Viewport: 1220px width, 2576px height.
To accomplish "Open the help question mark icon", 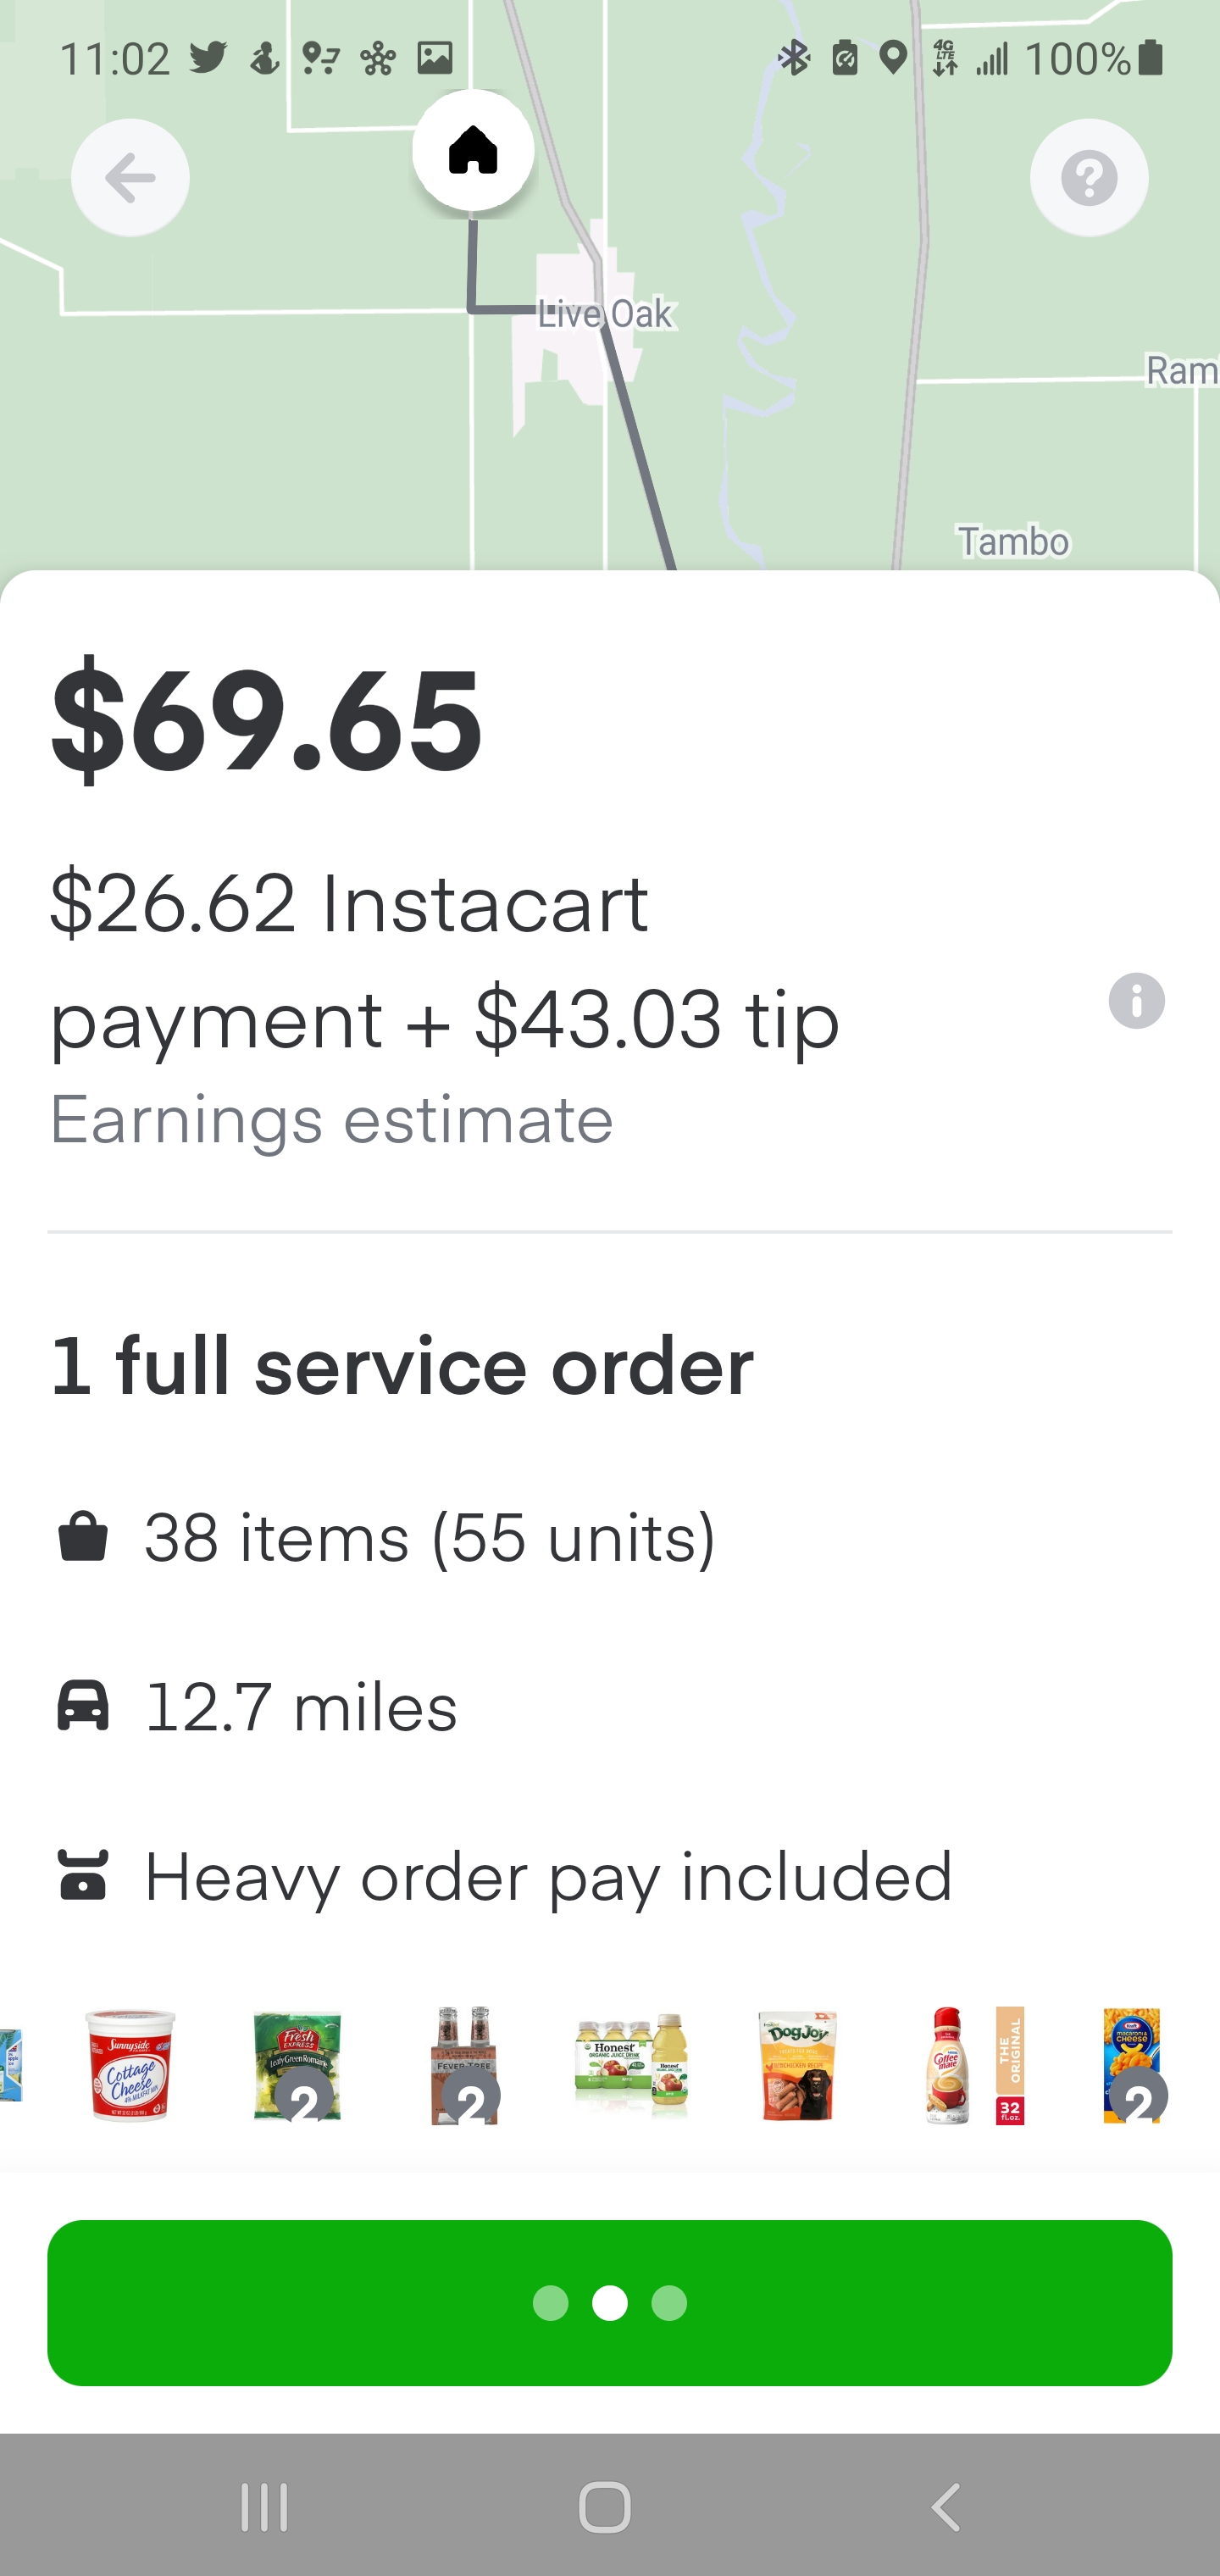I will pyautogui.click(x=1088, y=178).
